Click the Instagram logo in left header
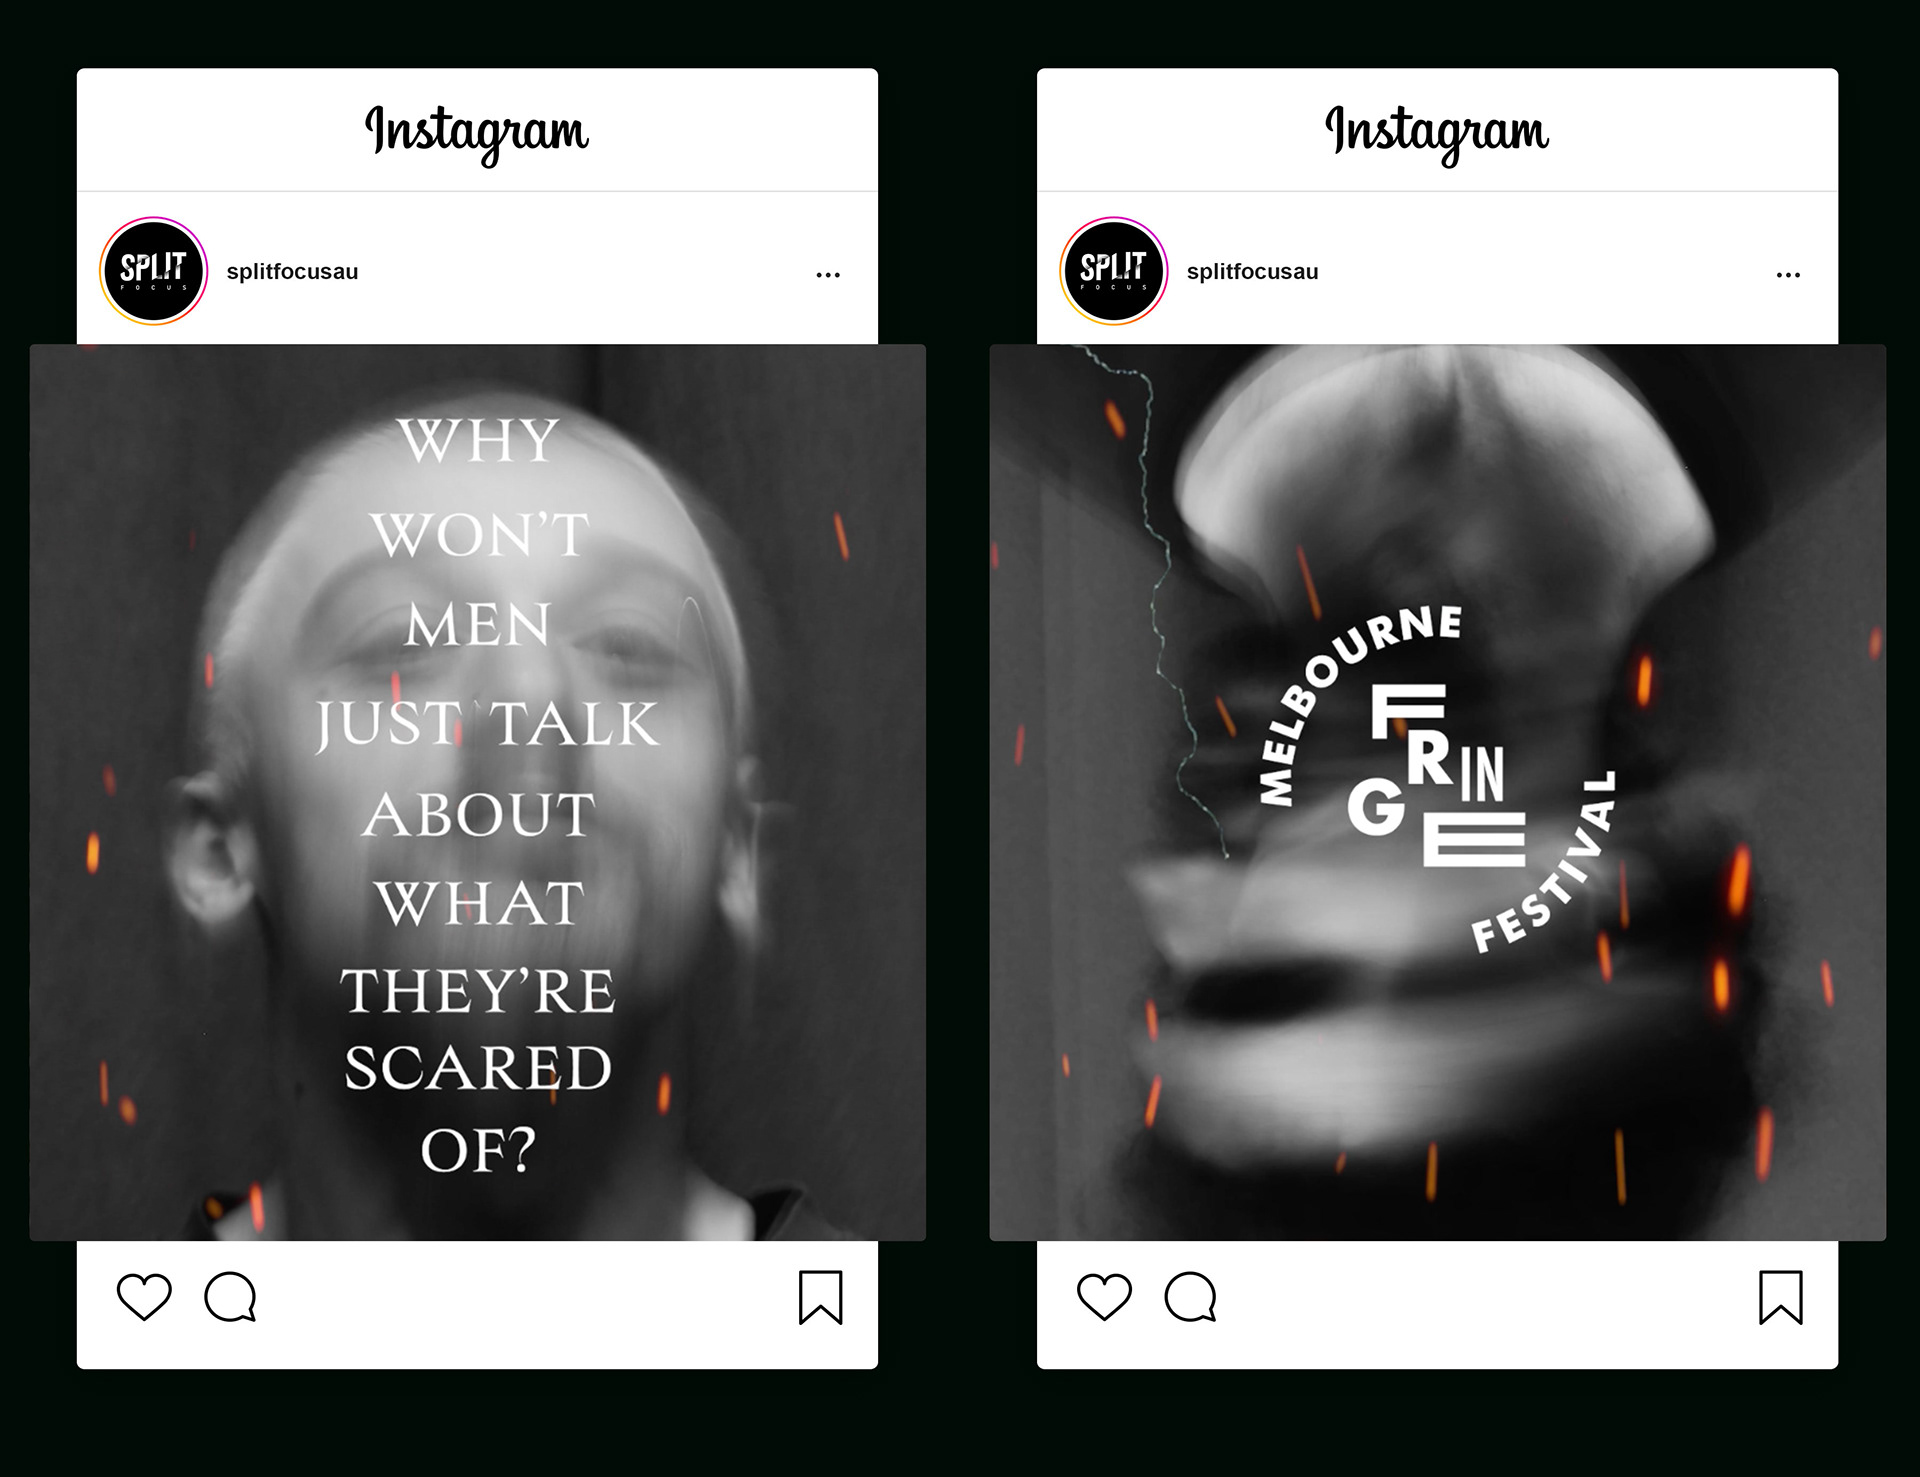The height and width of the screenshot is (1477, 1920). click(477, 133)
